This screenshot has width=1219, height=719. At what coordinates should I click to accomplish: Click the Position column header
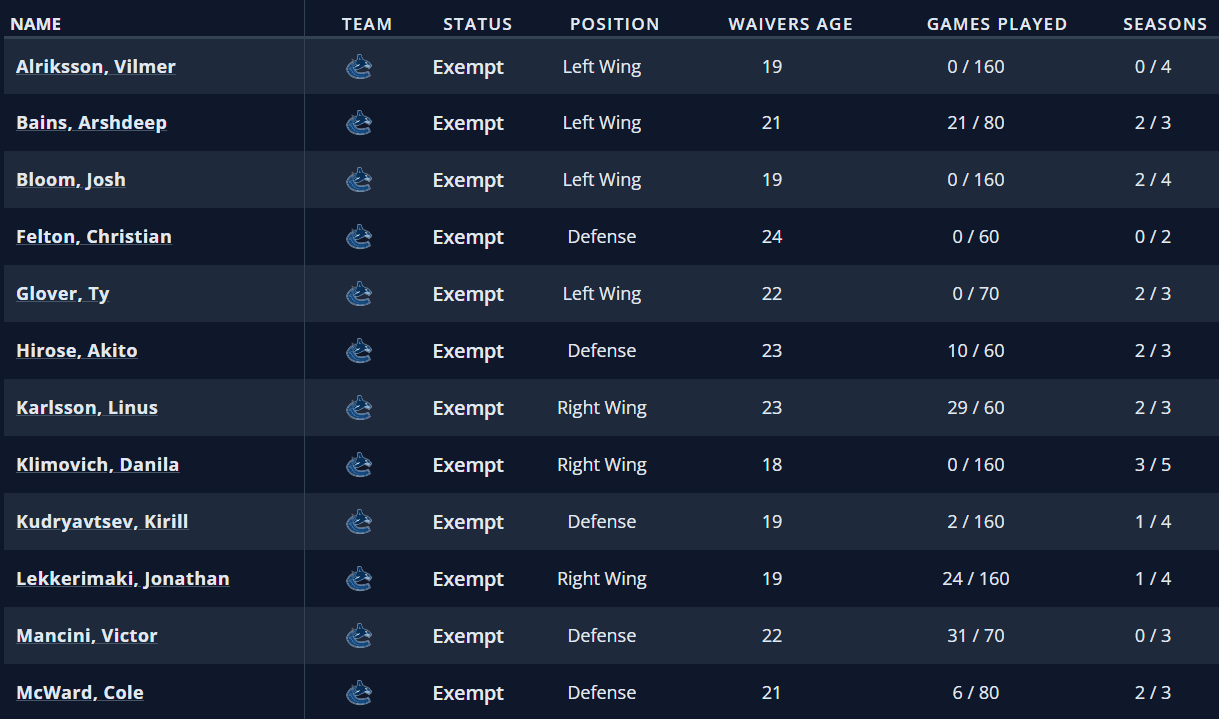614,24
